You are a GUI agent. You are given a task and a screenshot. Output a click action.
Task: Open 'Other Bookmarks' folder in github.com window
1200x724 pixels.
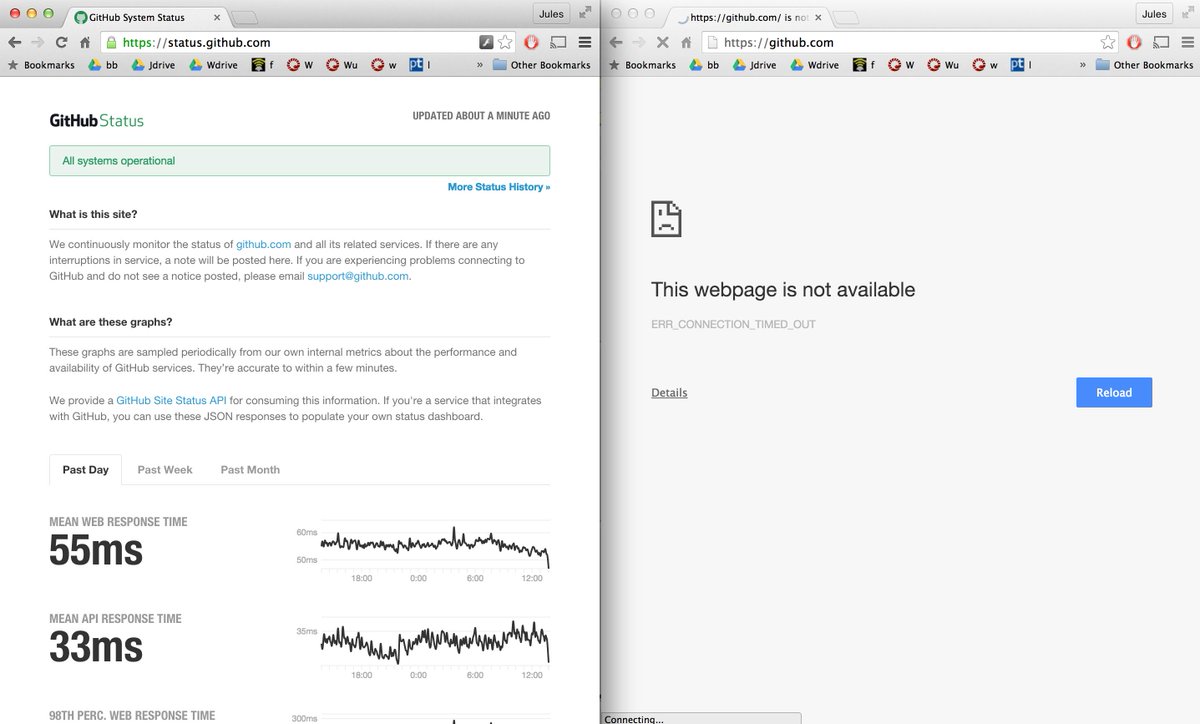click(1144, 65)
